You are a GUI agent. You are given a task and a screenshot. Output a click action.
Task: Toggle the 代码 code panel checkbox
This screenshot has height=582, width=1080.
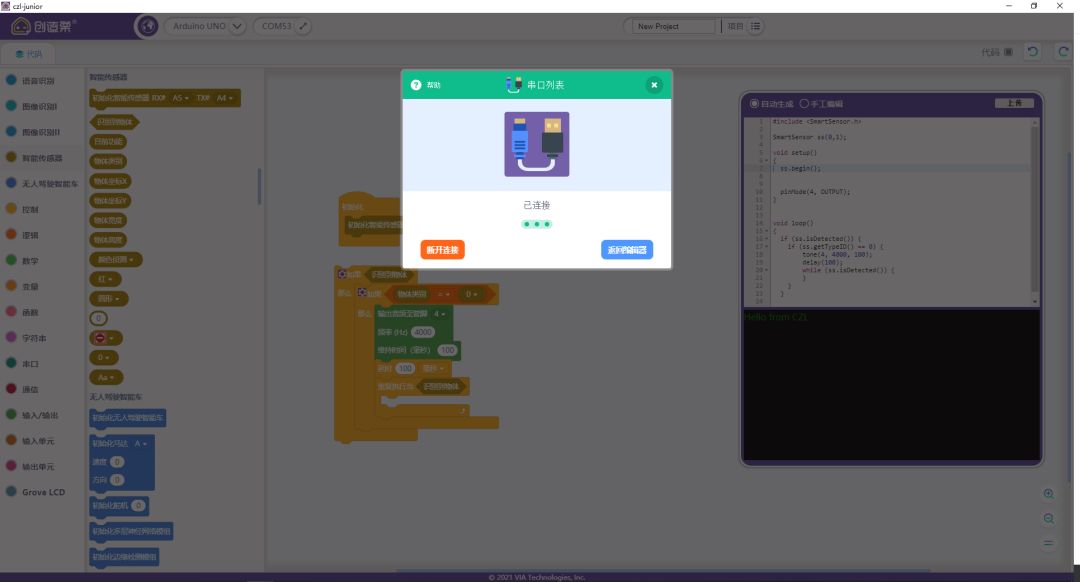coord(1008,52)
